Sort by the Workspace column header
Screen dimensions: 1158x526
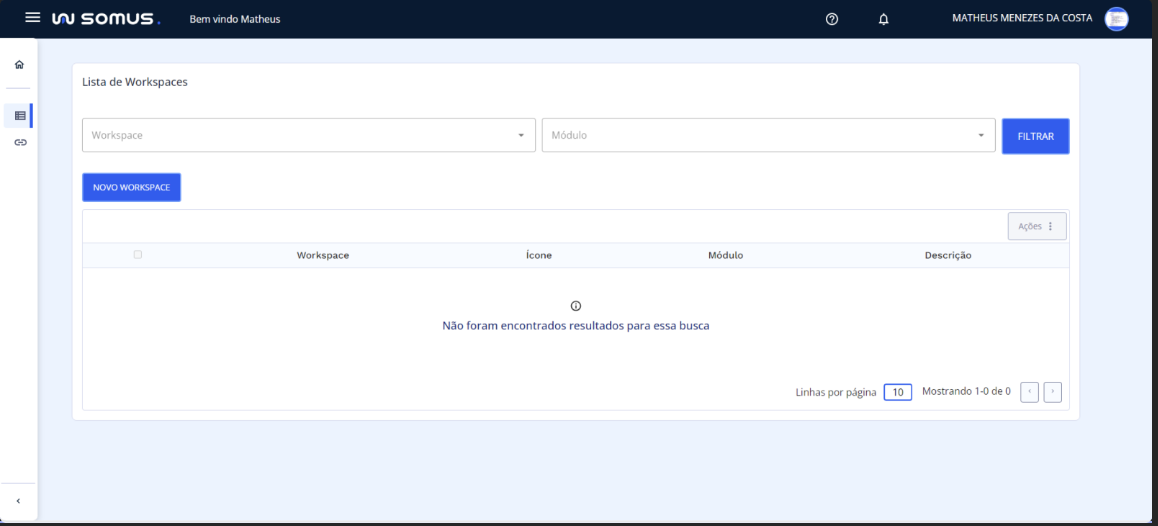click(x=323, y=255)
